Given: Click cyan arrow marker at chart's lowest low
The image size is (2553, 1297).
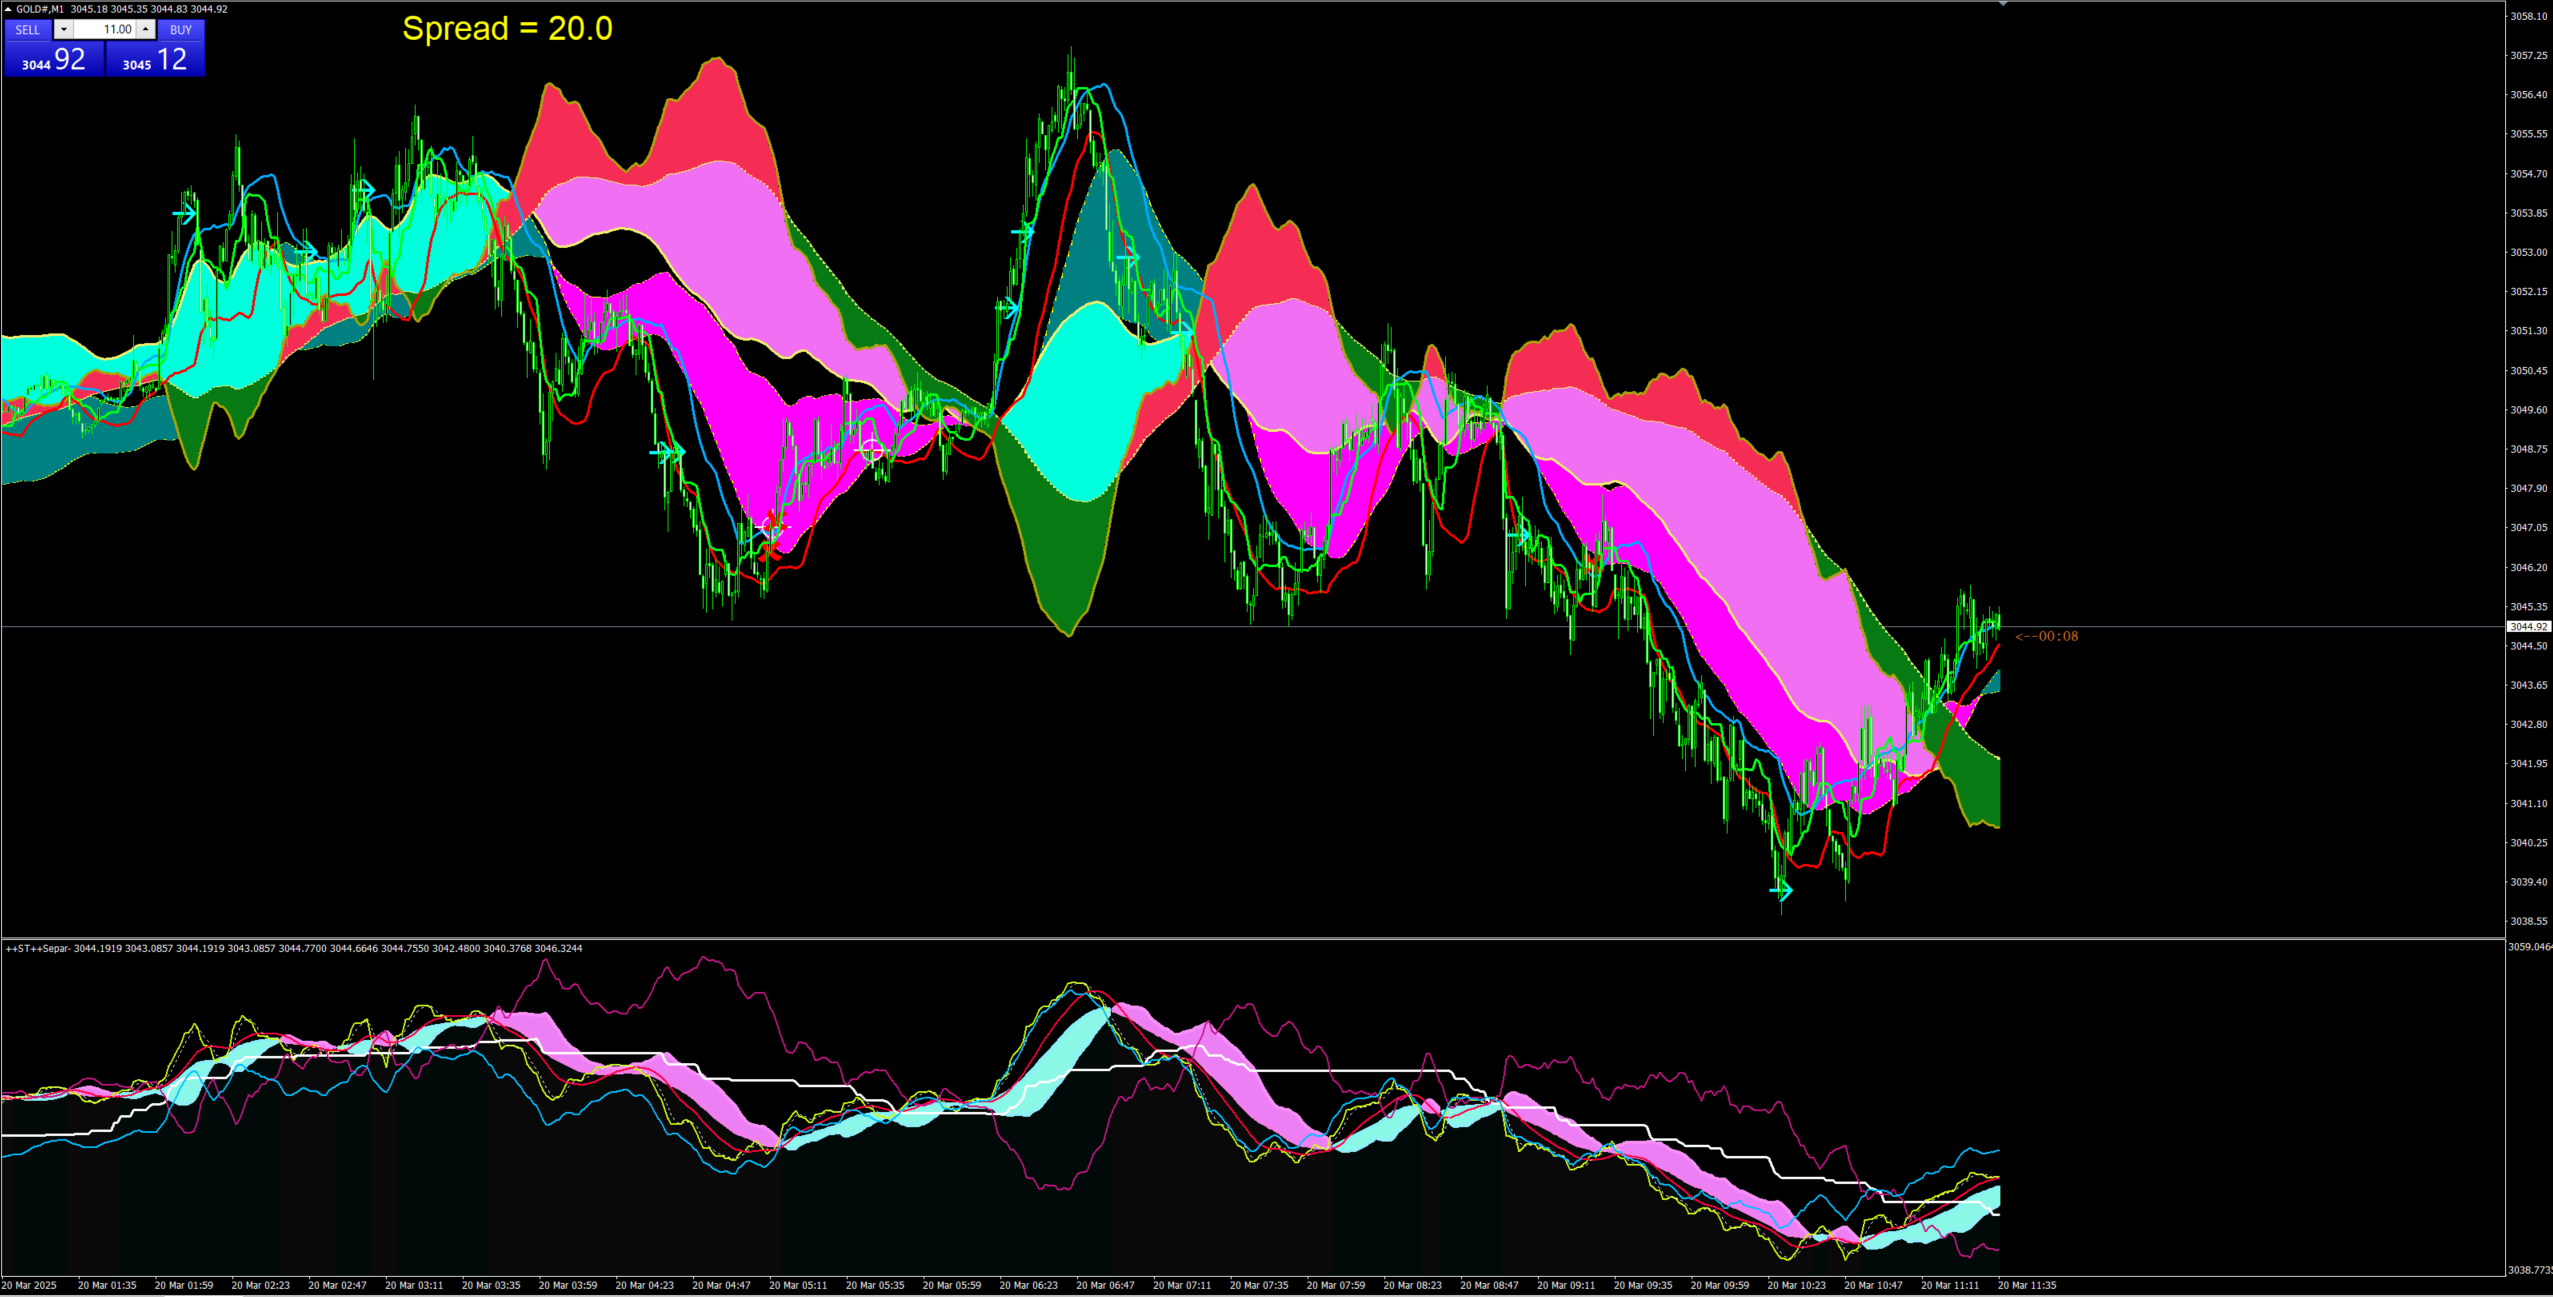Looking at the screenshot, I should coord(1781,890).
